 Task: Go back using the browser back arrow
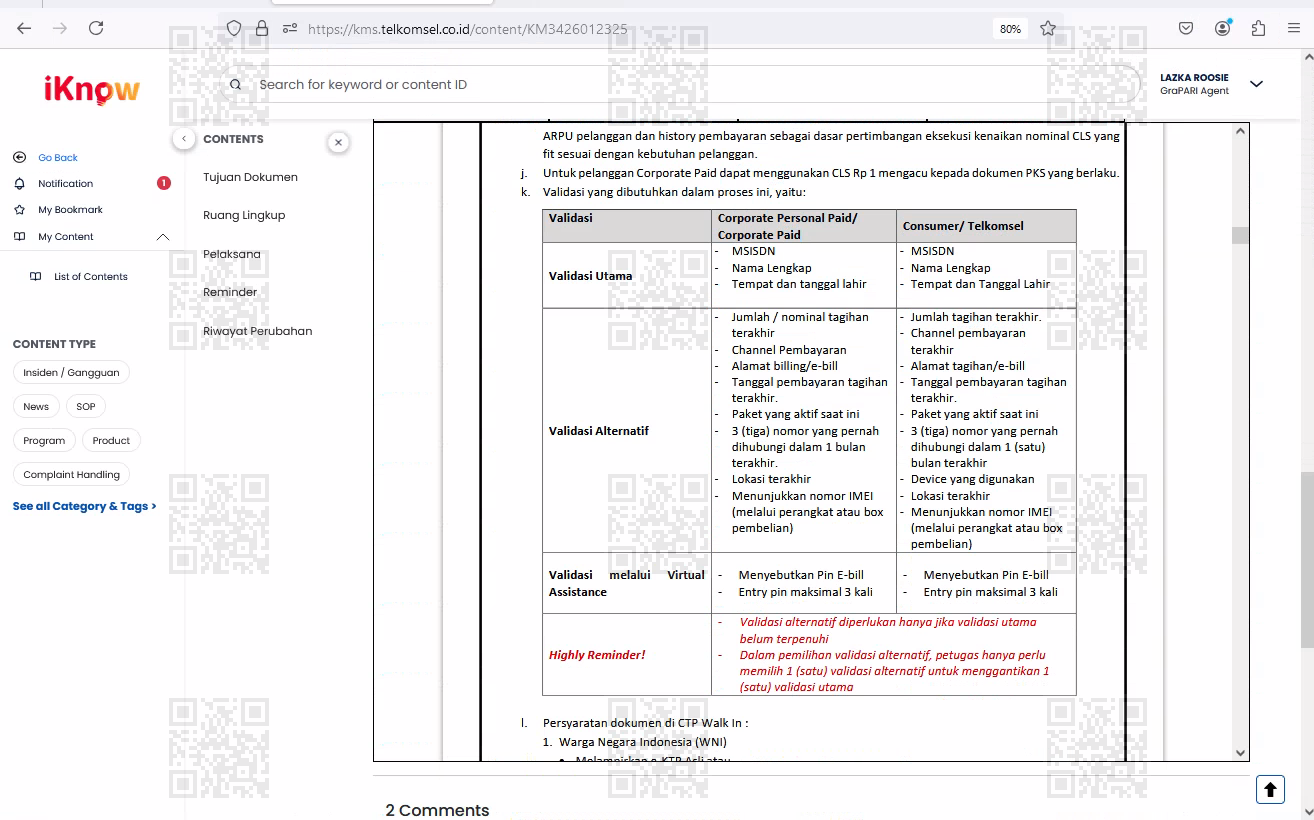[24, 28]
